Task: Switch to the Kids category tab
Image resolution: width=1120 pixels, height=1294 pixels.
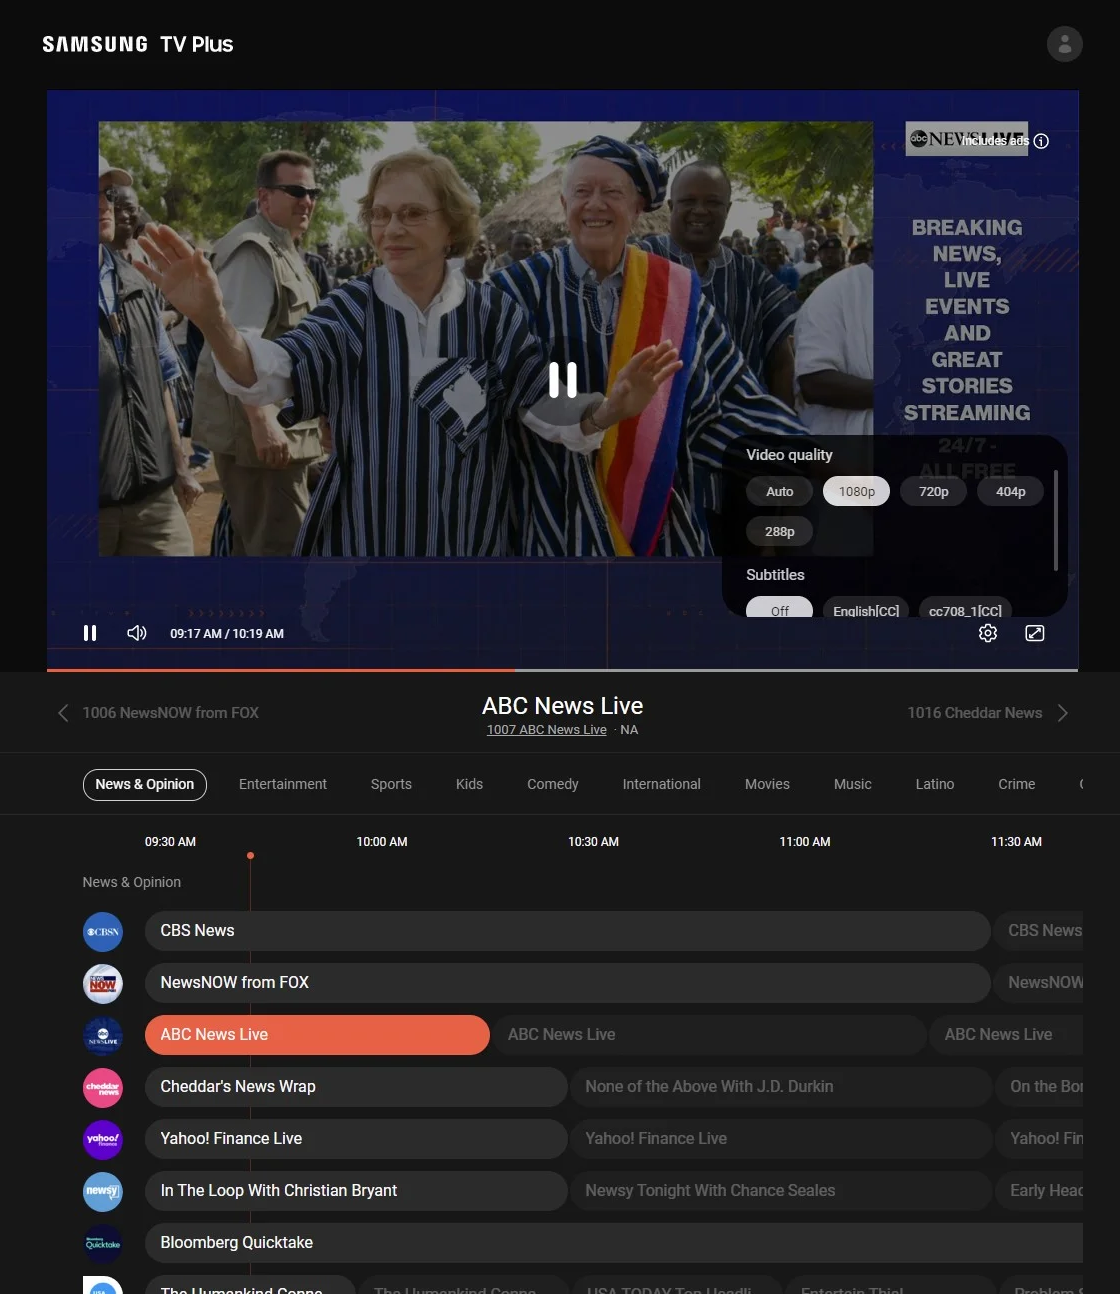Action: pos(469,785)
